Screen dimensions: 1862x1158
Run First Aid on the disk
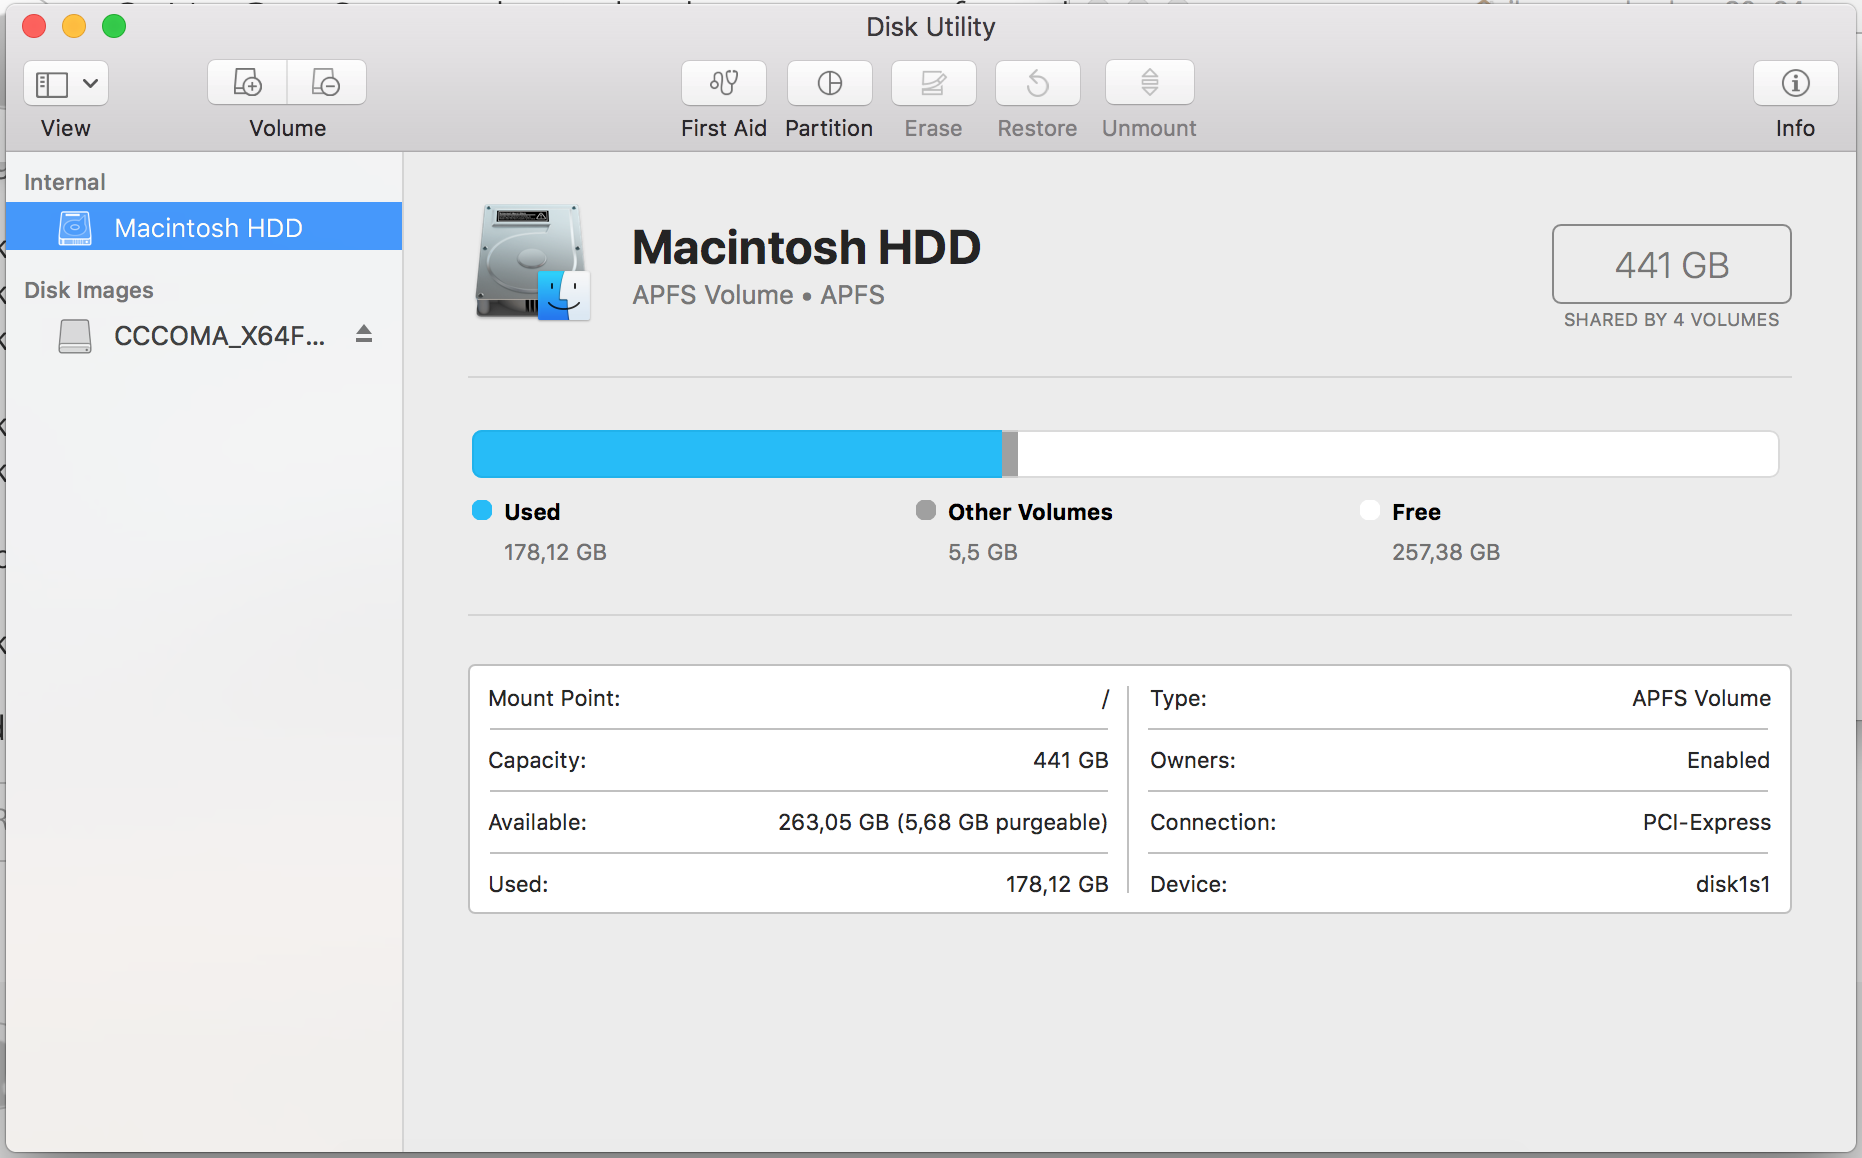coord(724,83)
